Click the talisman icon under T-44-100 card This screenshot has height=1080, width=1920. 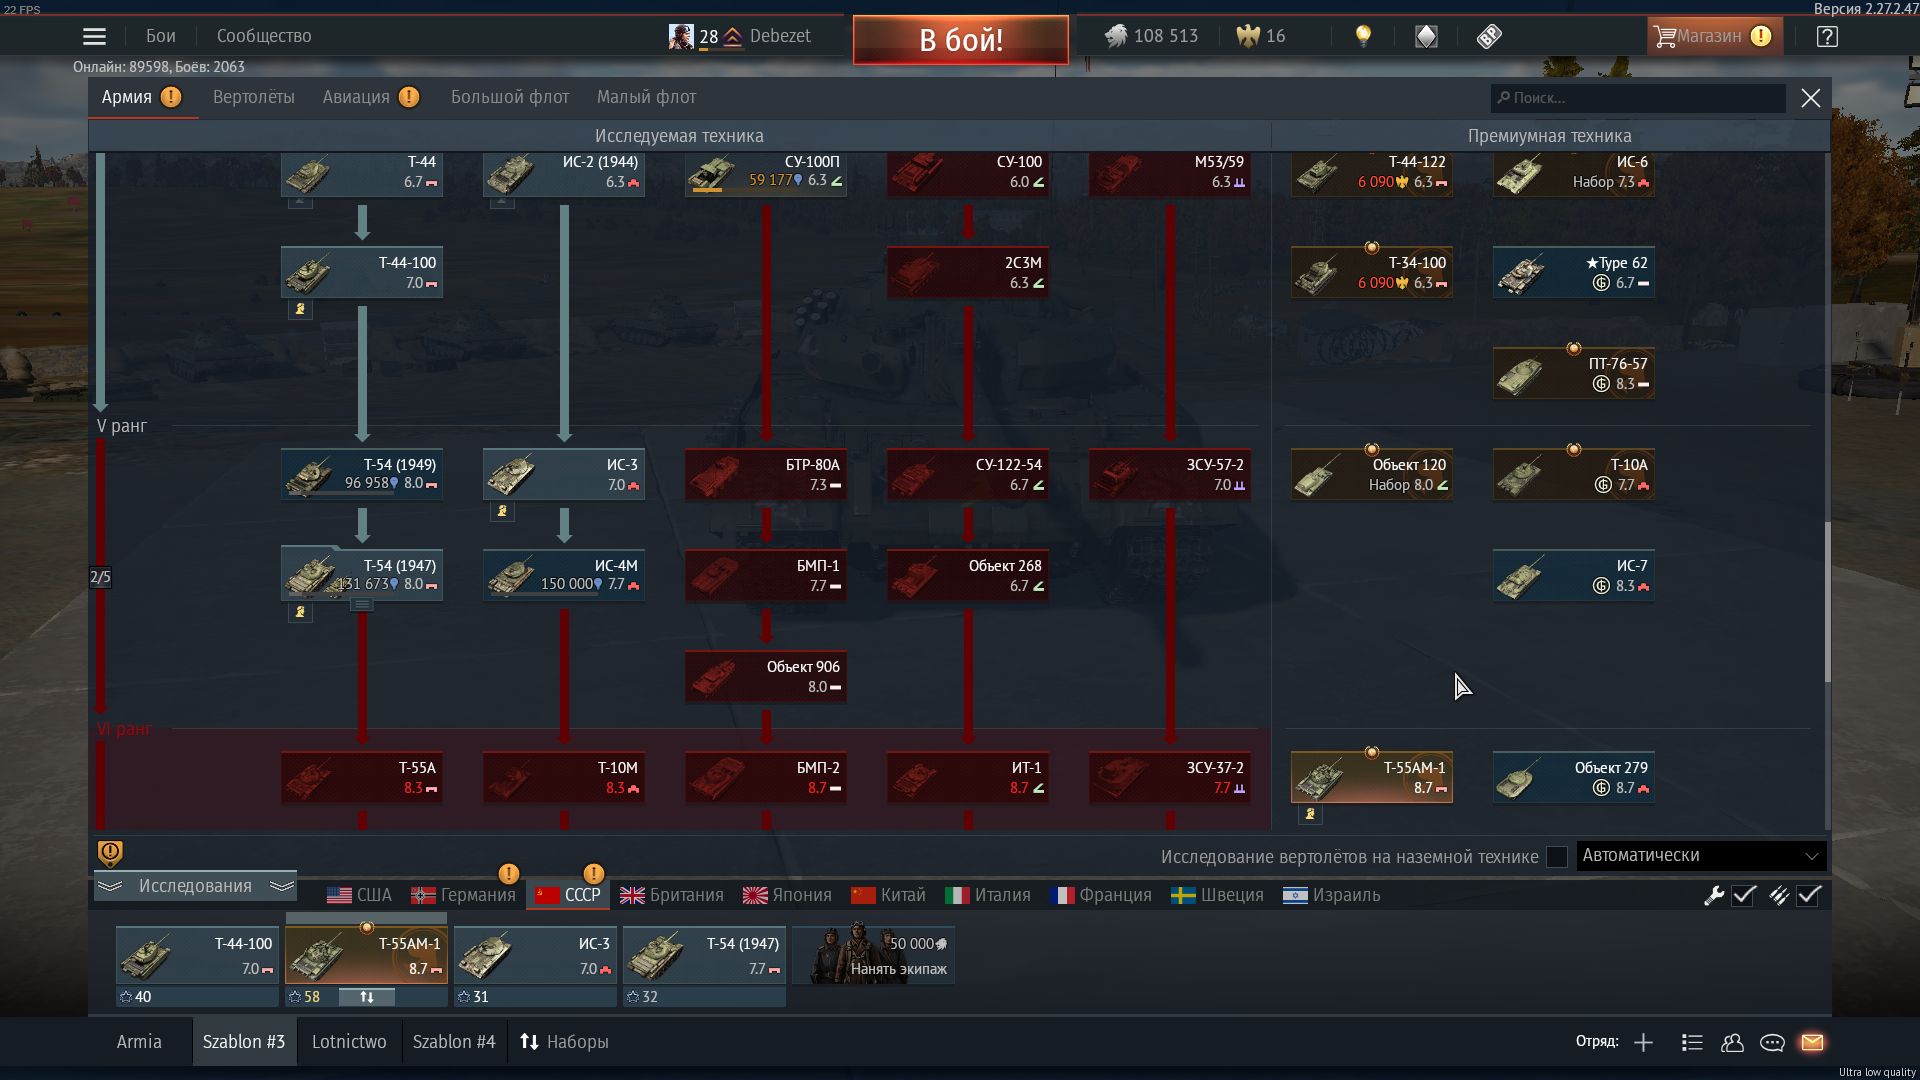coord(300,309)
